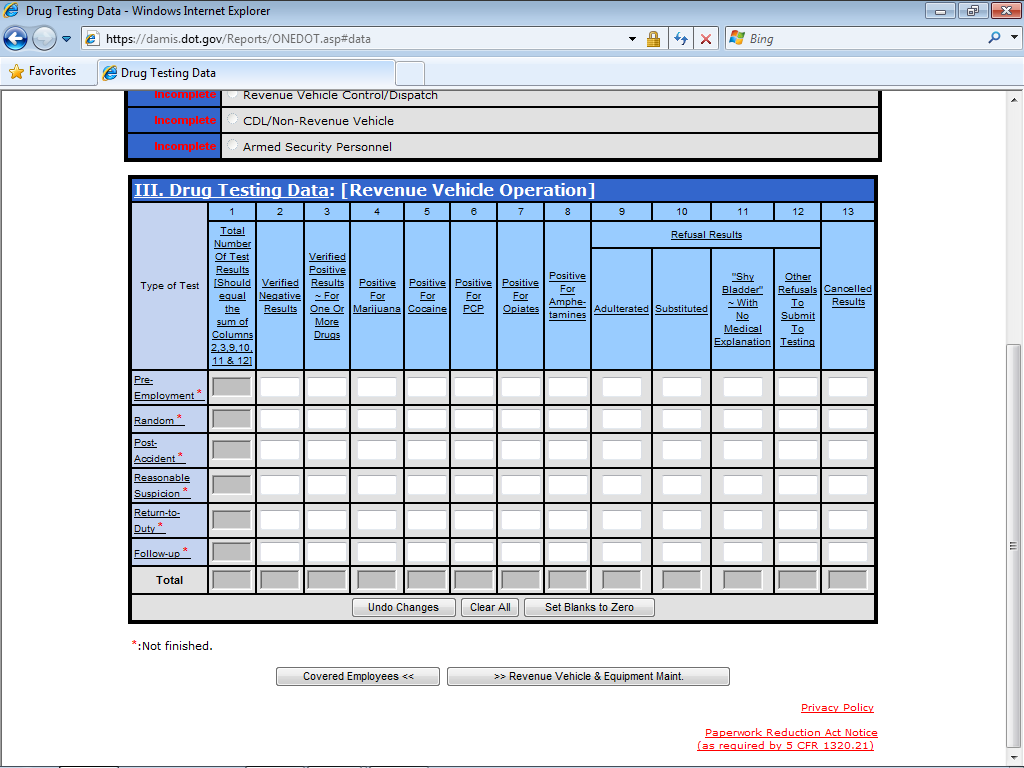The height and width of the screenshot is (768, 1024).
Task: Expand the address bar URL dropdown
Action: tap(632, 39)
